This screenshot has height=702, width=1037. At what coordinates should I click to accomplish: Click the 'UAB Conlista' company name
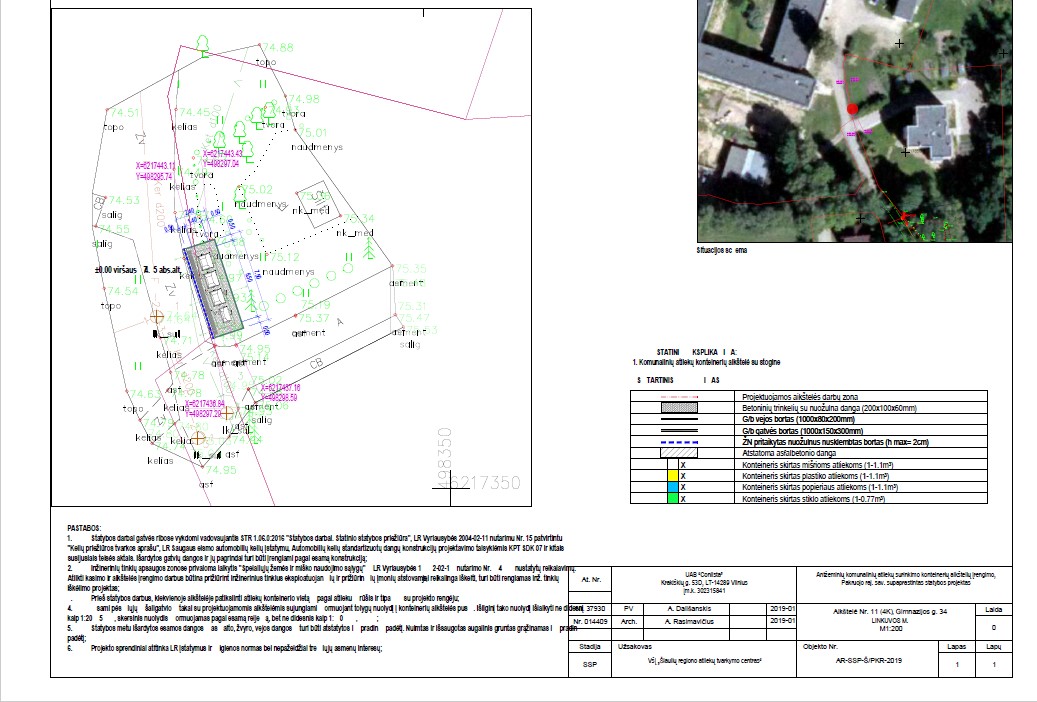pos(704,574)
